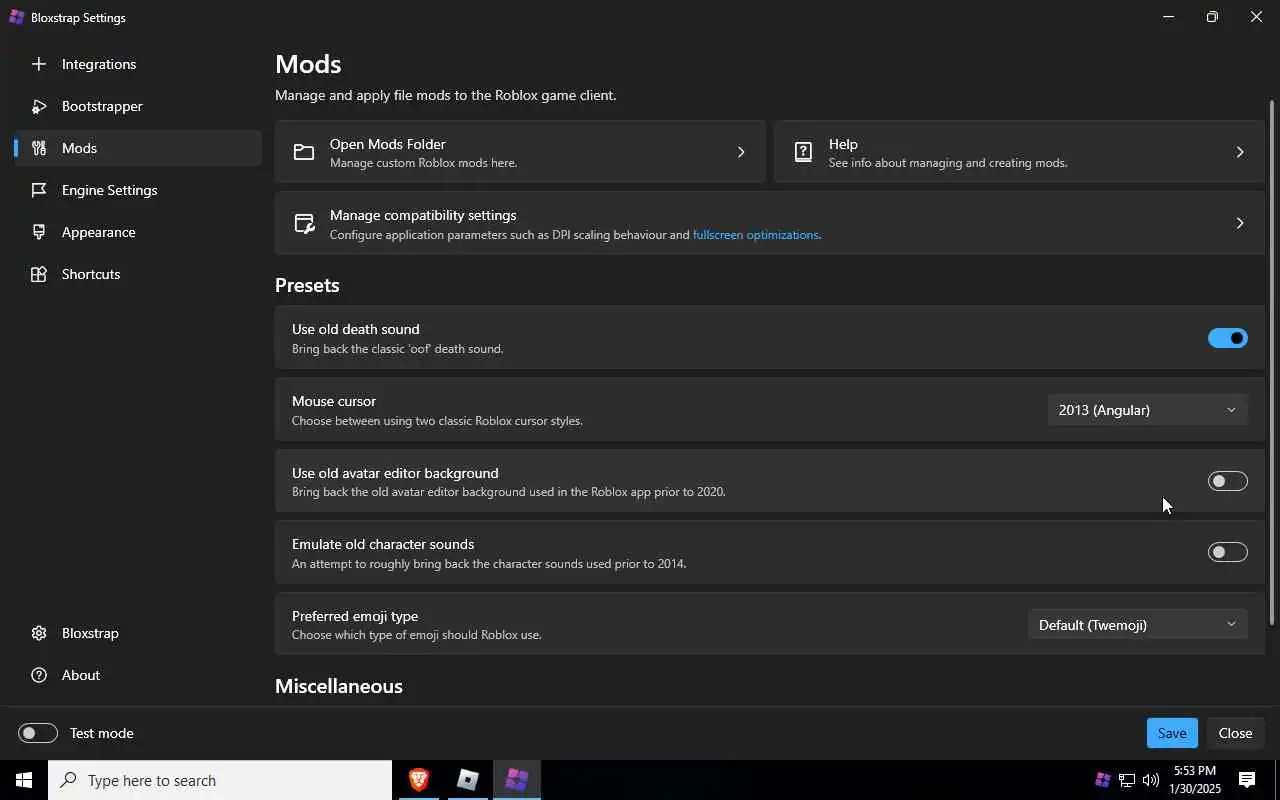The image size is (1280, 800).
Task: Click the Appearance brush icon
Action: coord(39,232)
